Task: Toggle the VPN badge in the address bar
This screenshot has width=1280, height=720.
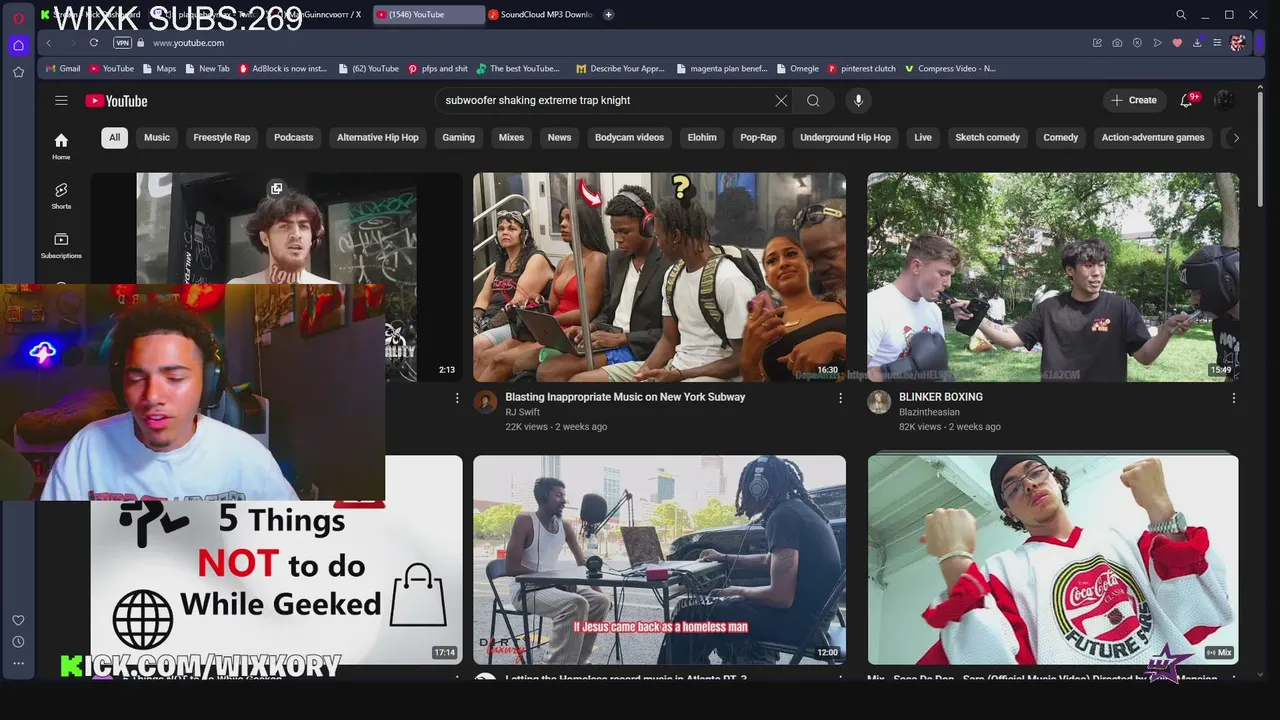Action: click(122, 43)
